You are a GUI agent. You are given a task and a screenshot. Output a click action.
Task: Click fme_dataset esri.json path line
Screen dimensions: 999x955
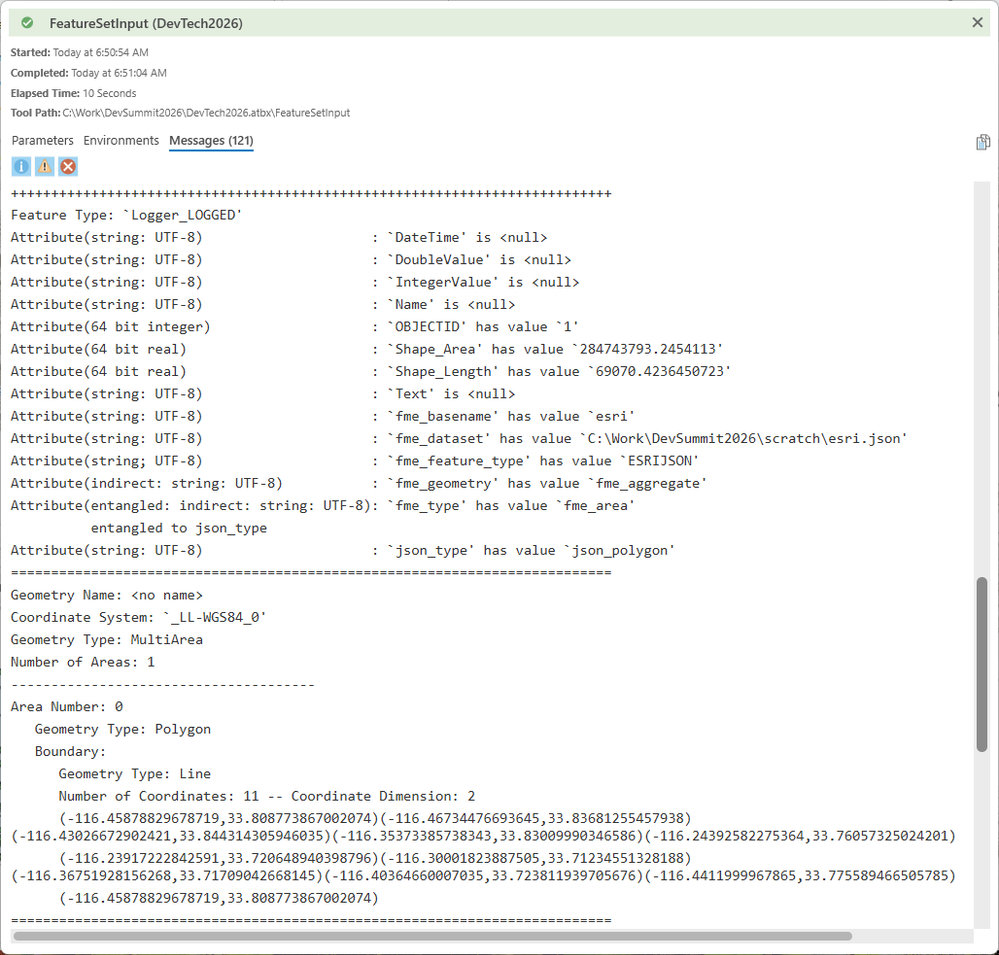[x=459, y=438]
